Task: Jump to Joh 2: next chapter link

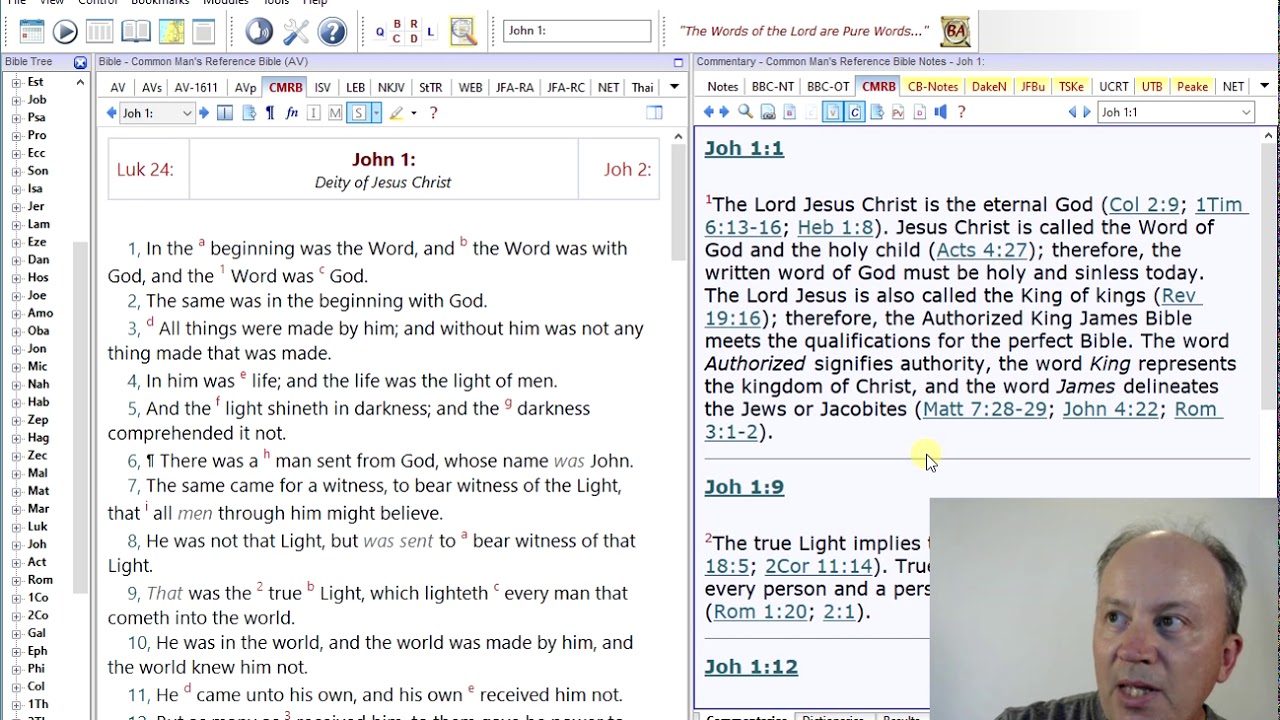Action: [x=627, y=169]
